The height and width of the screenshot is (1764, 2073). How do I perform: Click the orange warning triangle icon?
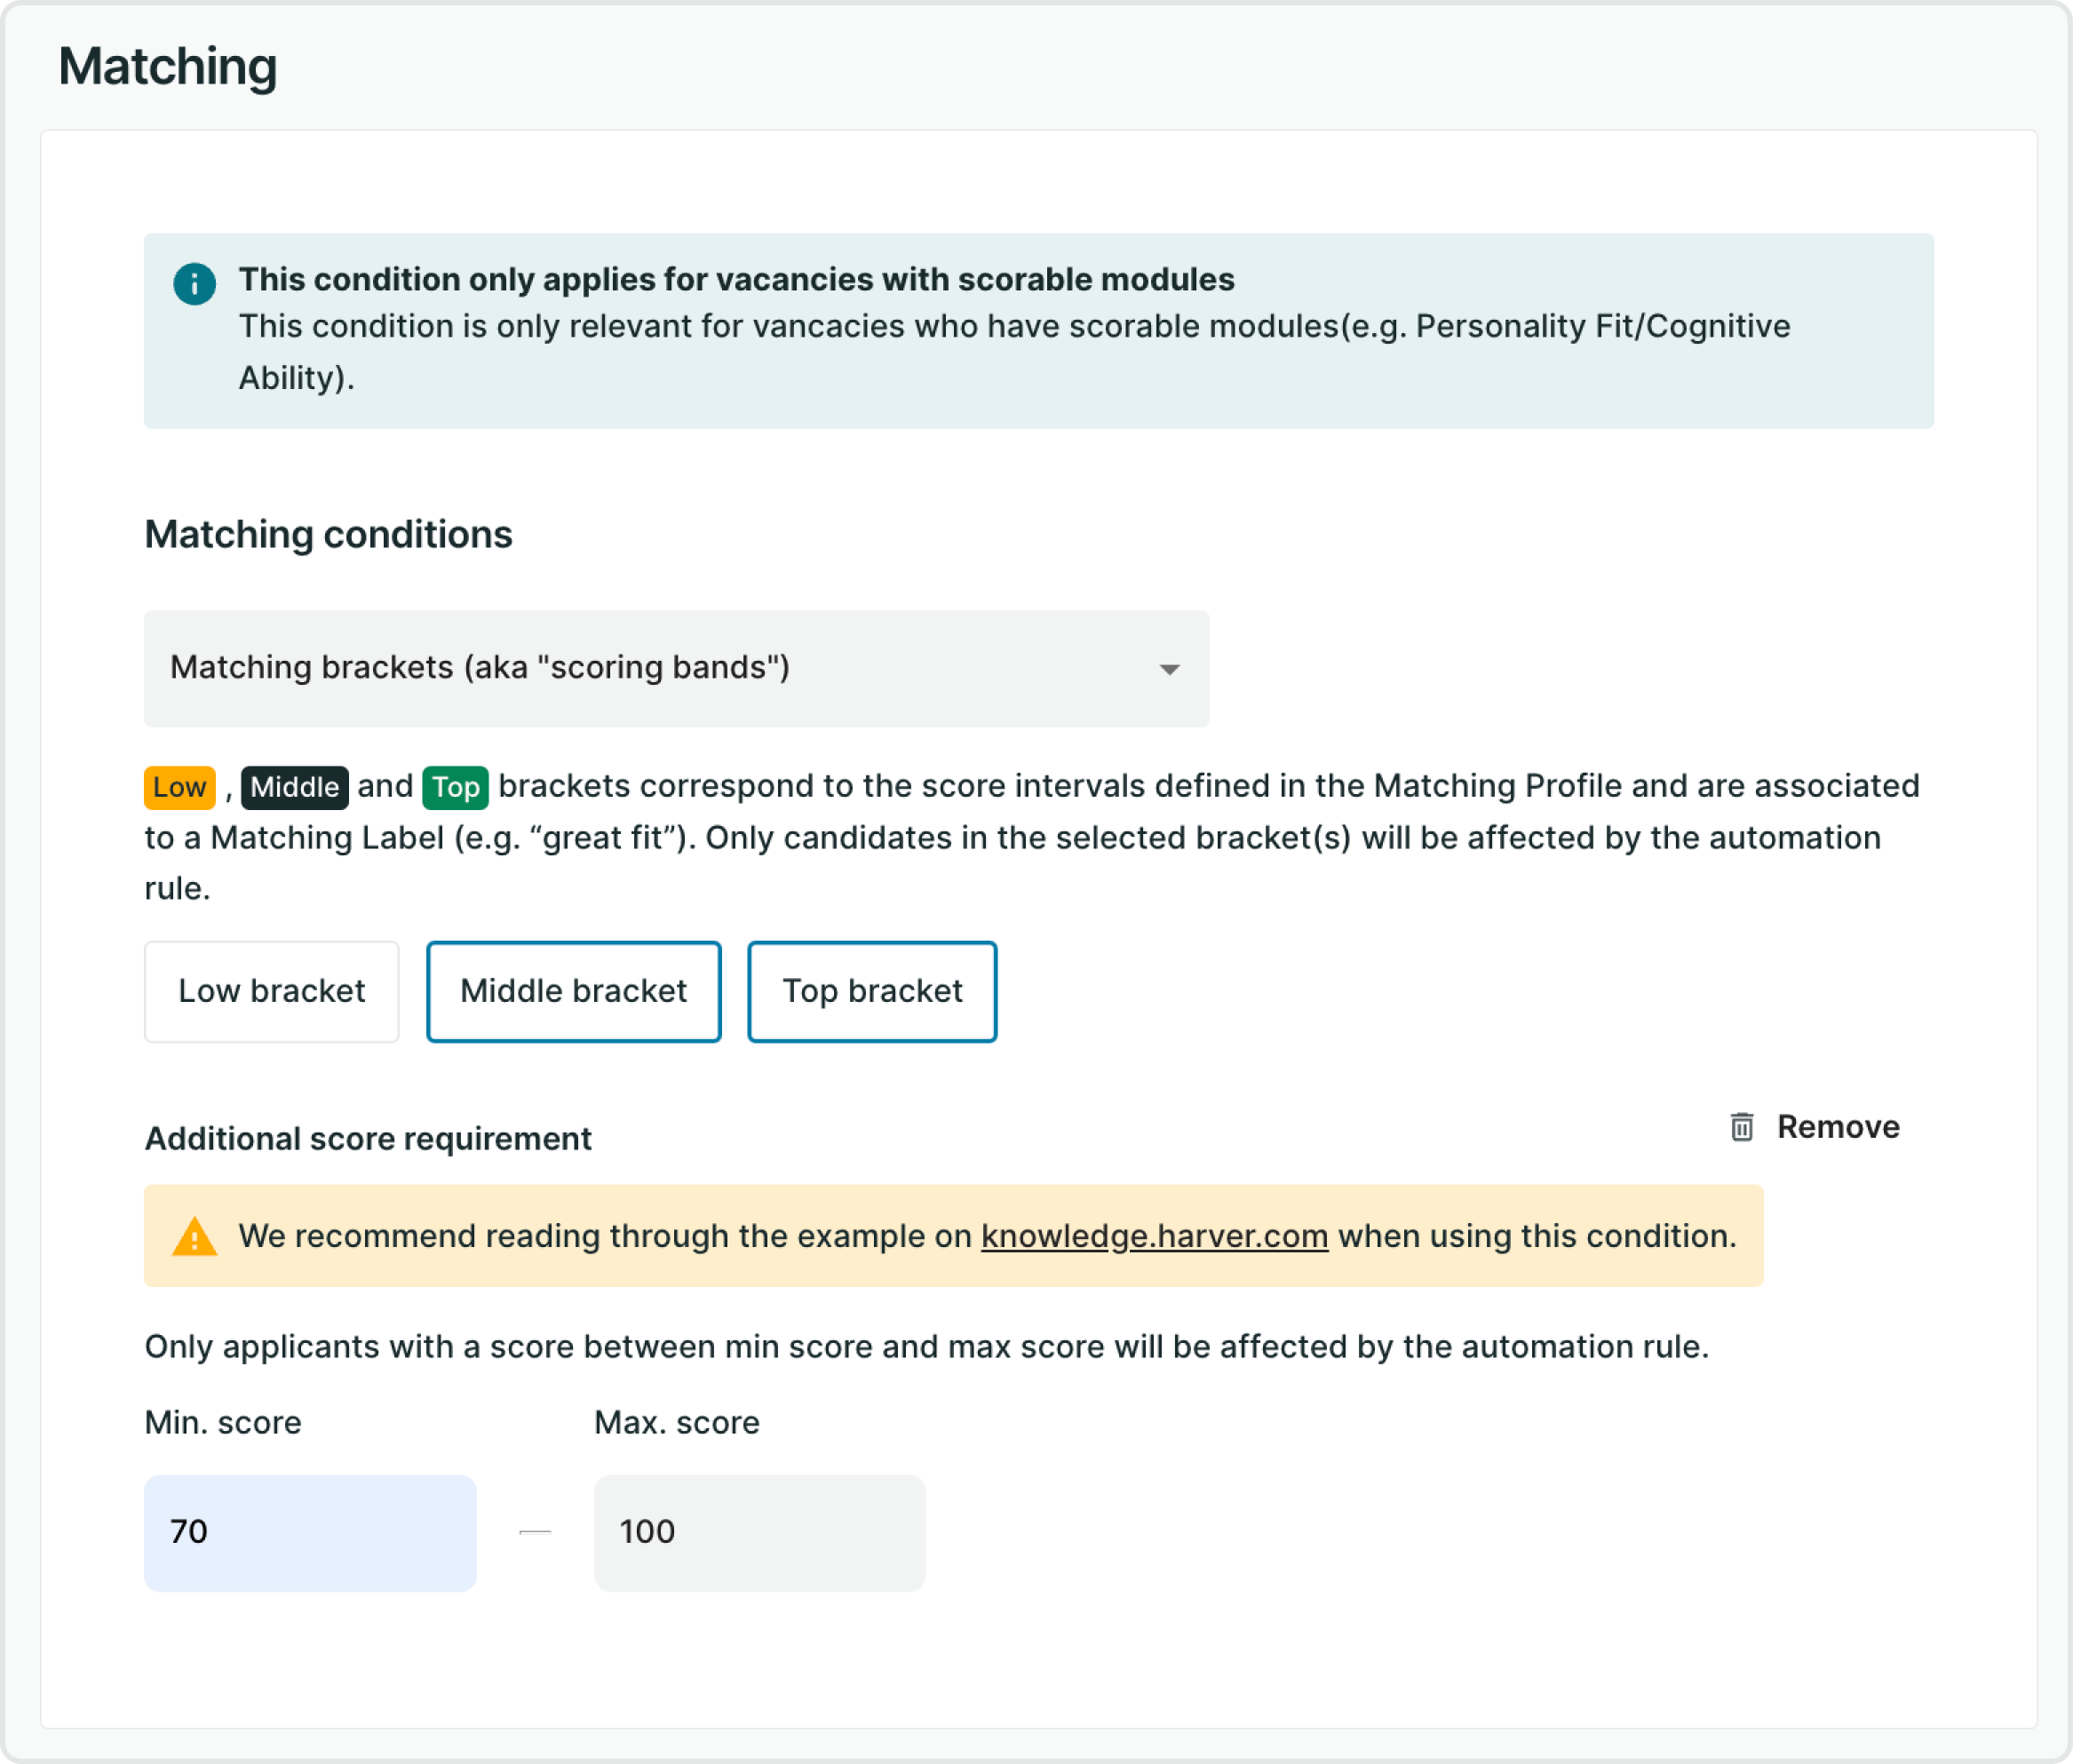(x=194, y=1237)
